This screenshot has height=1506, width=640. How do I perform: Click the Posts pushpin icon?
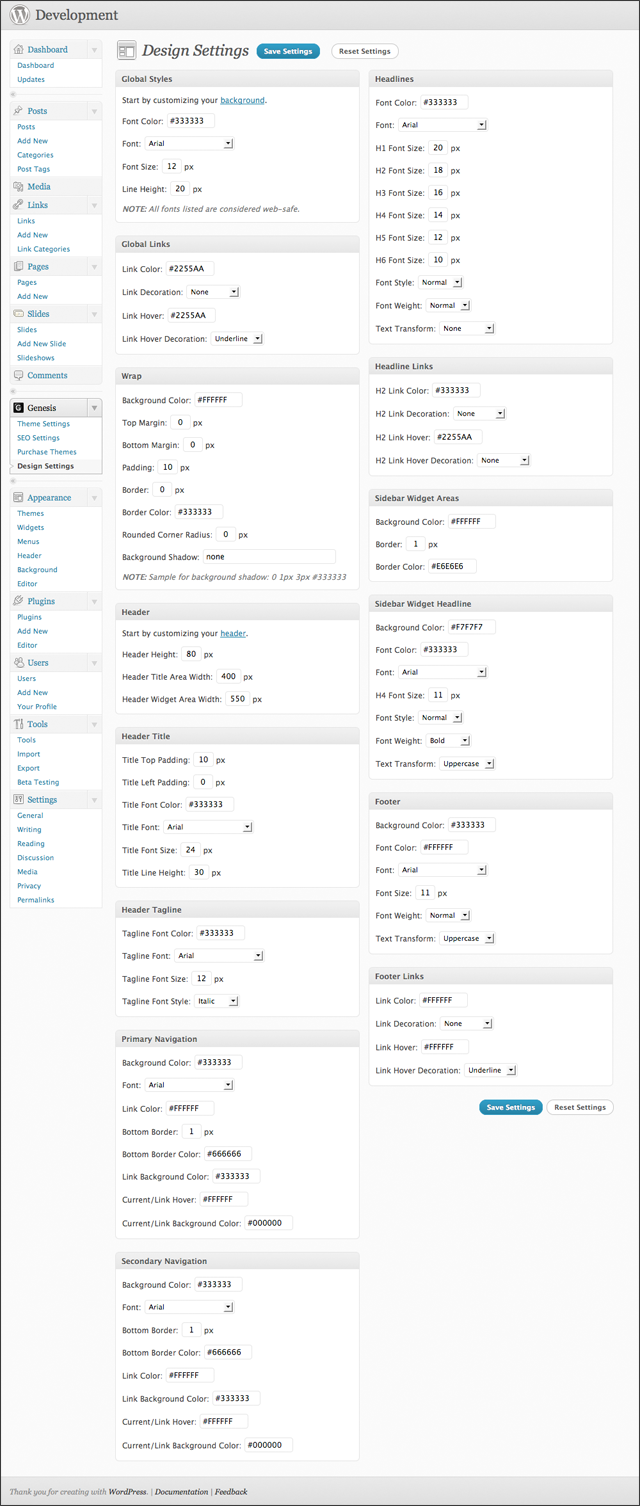(19, 111)
